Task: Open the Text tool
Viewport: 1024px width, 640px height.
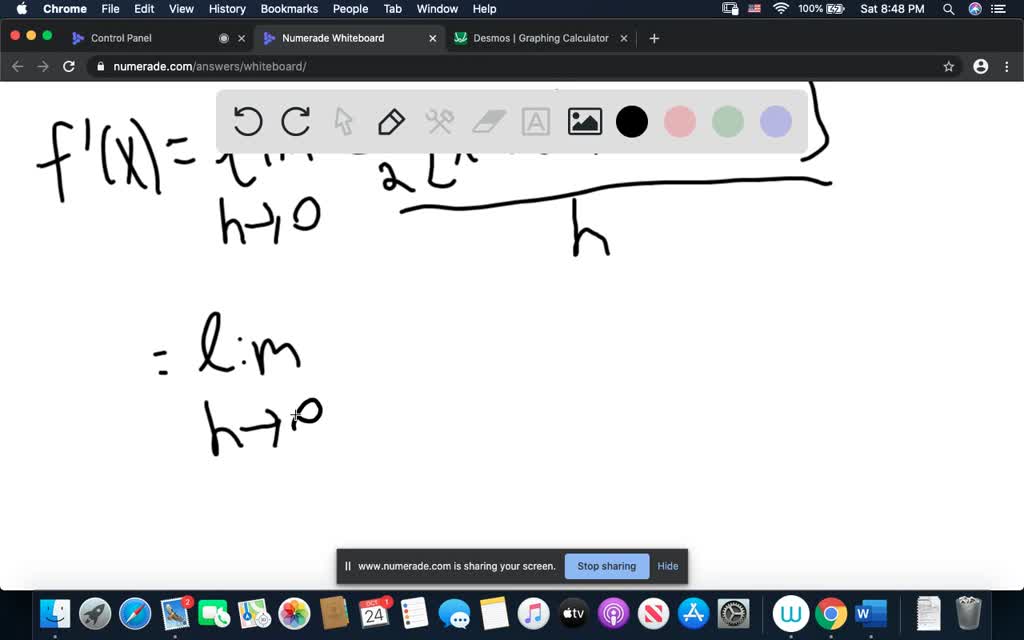Action: [x=535, y=121]
